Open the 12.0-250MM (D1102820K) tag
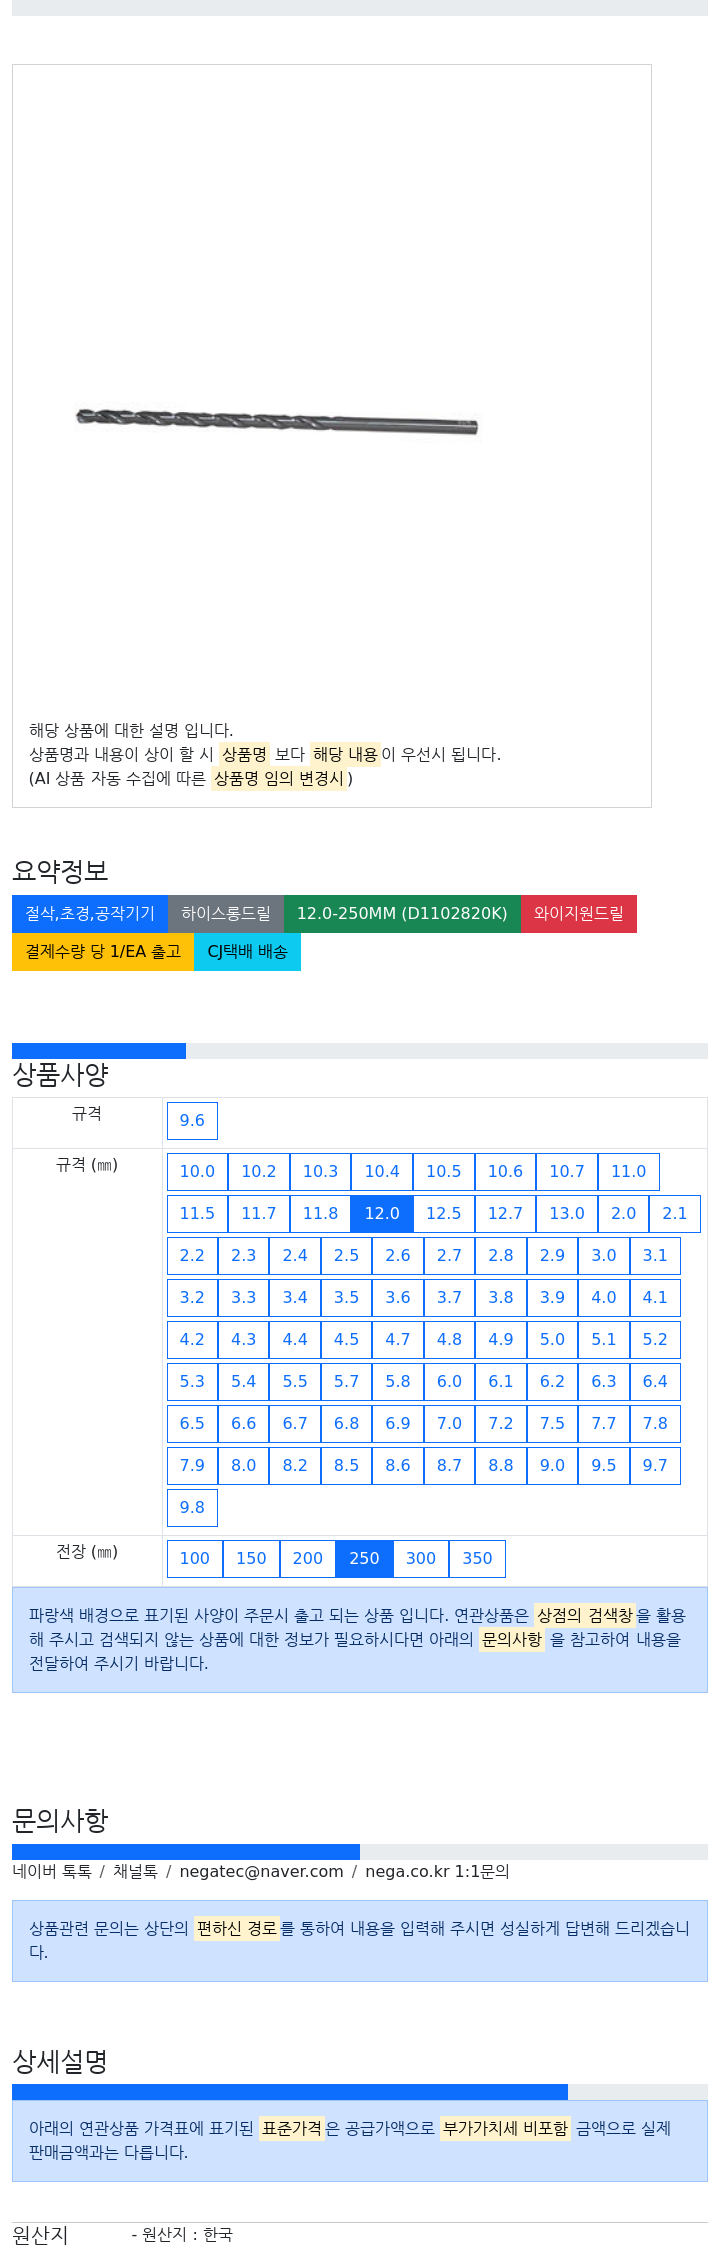Viewport: 720px width, 2255px height. point(402,913)
